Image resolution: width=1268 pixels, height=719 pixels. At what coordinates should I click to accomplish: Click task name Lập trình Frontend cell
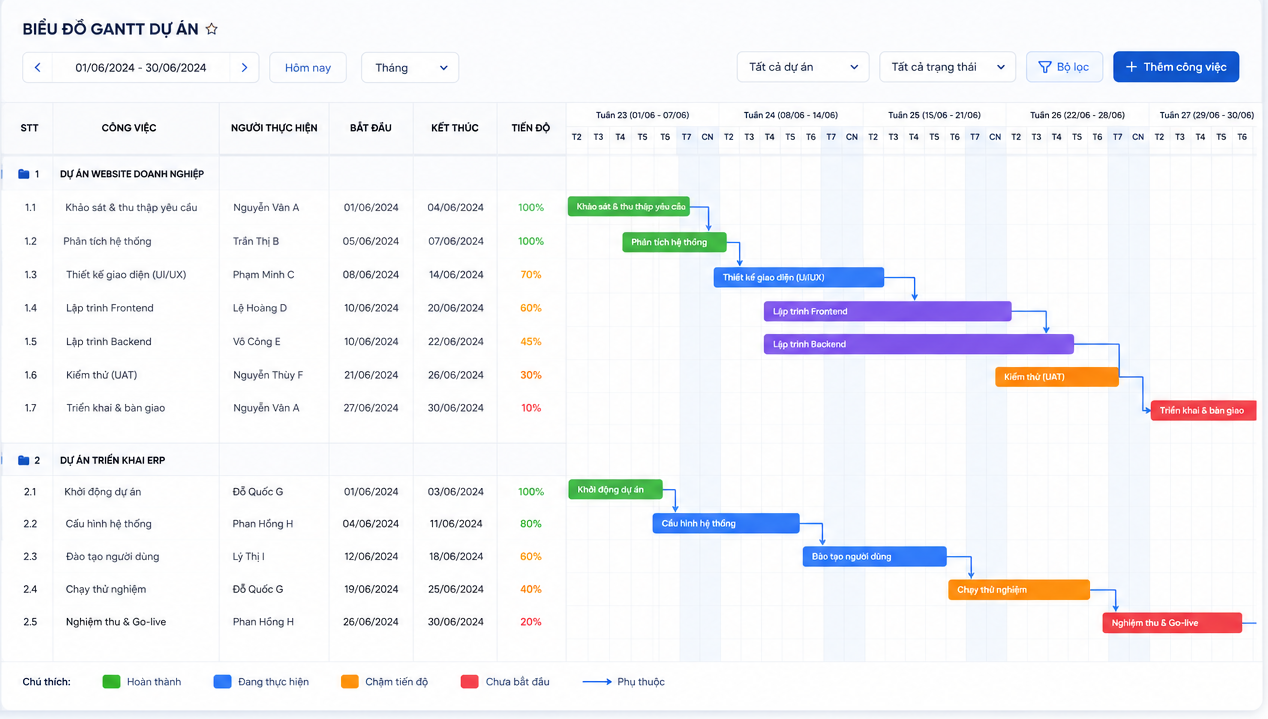pyautogui.click(x=110, y=308)
